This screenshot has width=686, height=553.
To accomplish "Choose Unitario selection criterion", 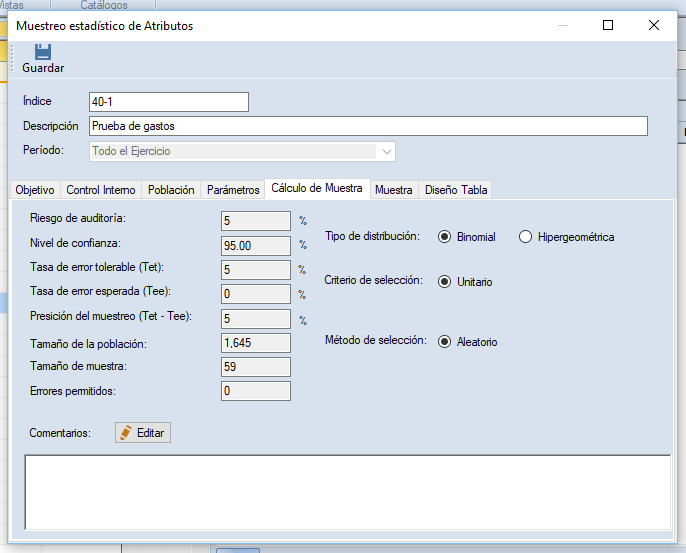I will (444, 281).
